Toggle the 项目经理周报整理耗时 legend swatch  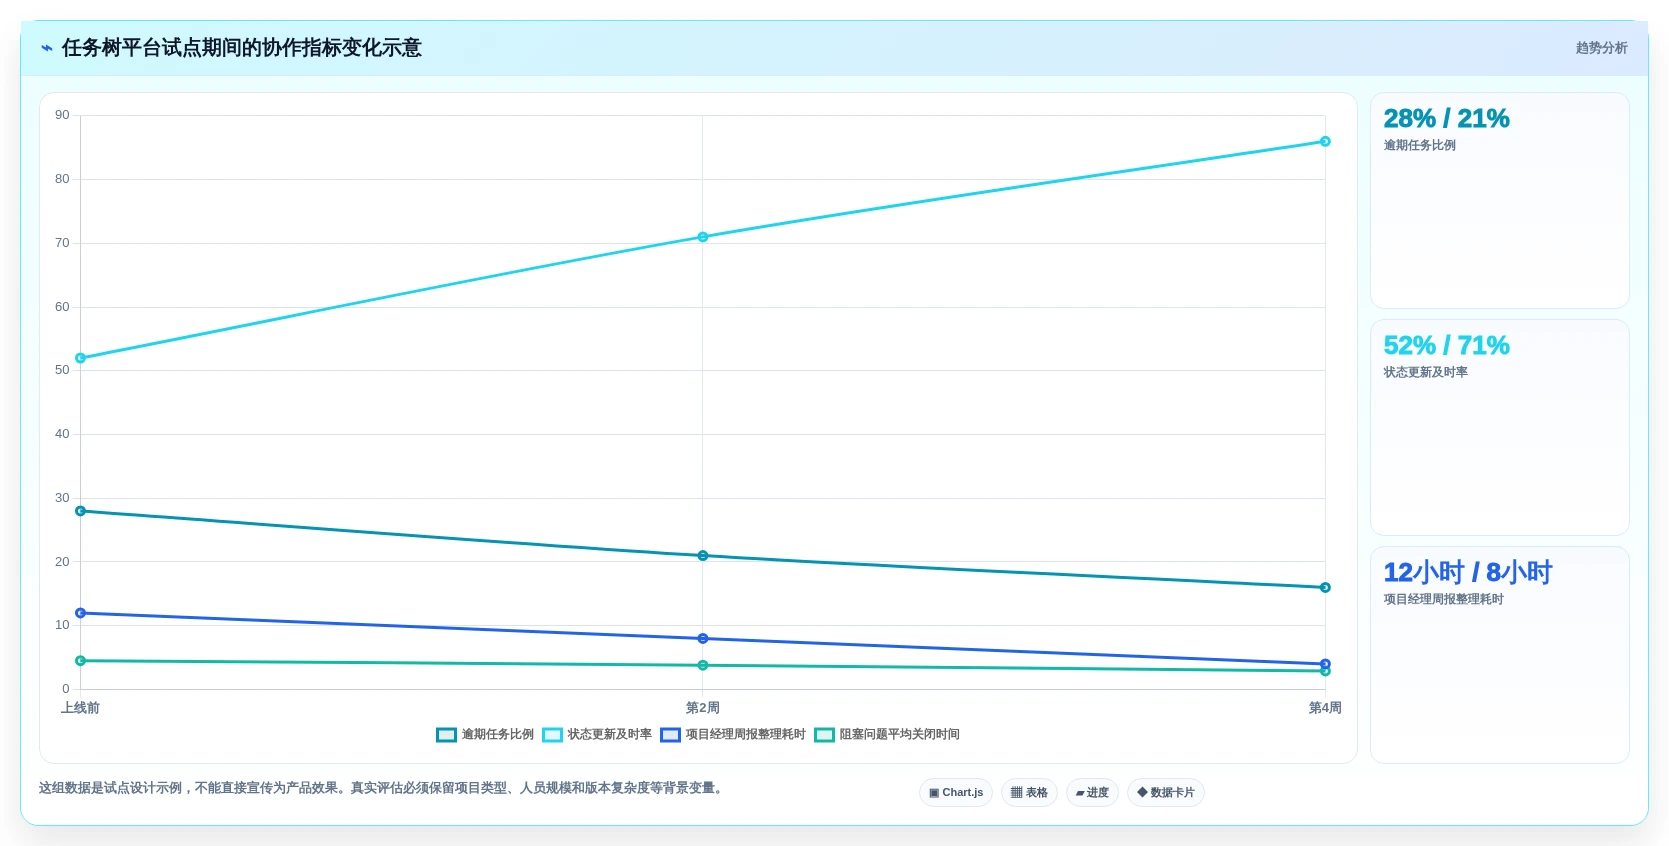pyautogui.click(x=670, y=735)
